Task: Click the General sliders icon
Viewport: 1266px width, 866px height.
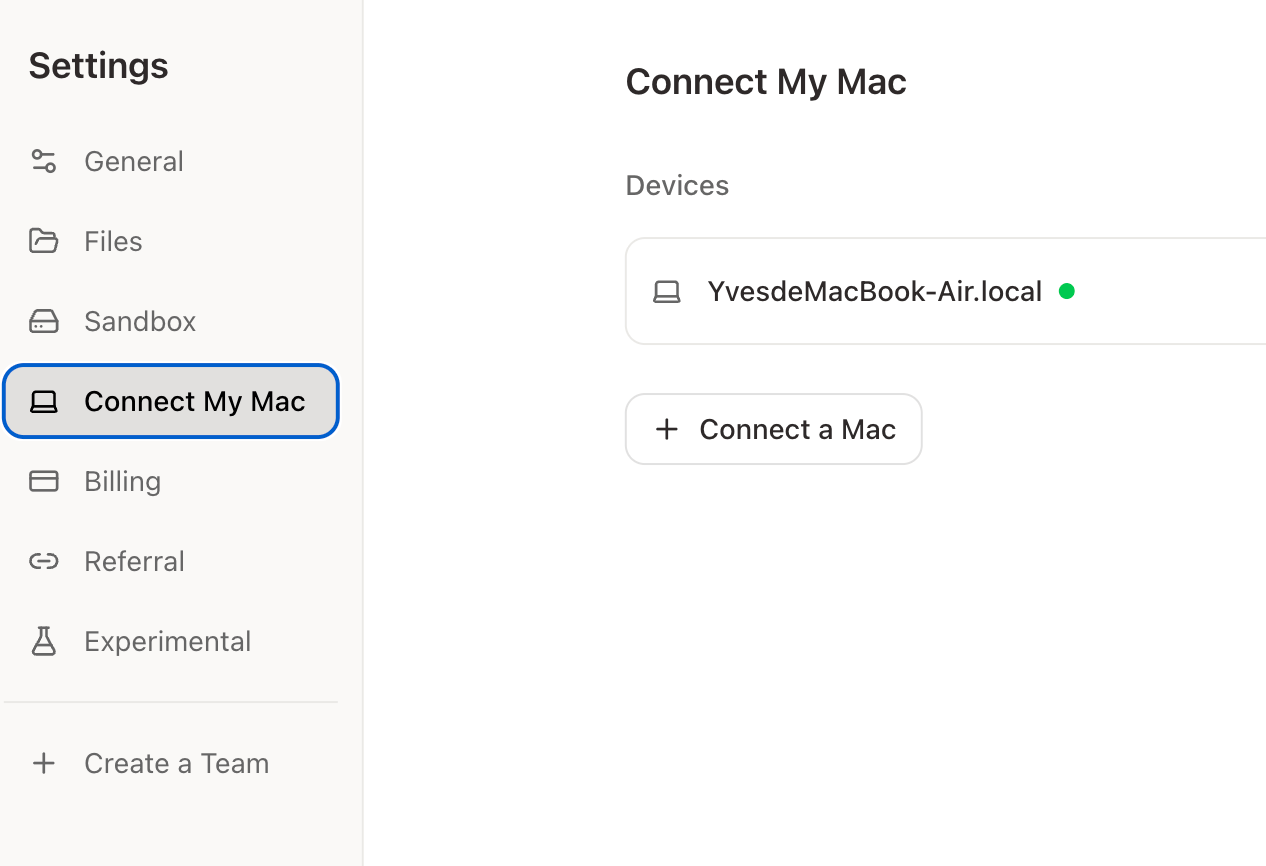Action: pos(43,161)
